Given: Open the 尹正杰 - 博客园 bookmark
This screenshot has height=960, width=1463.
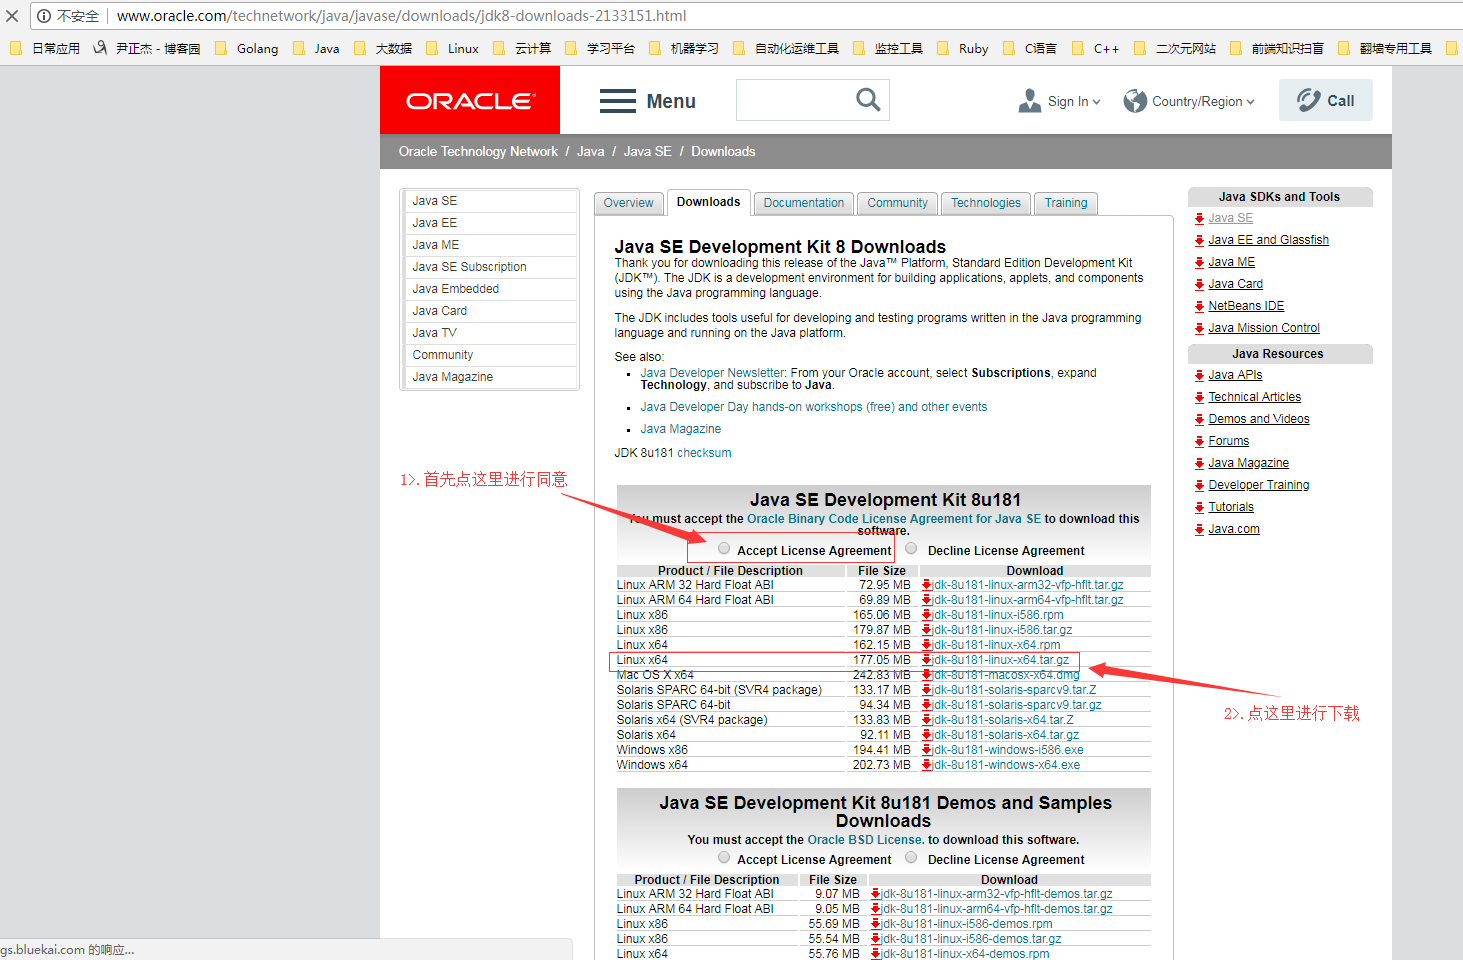Looking at the screenshot, I should (x=147, y=48).
